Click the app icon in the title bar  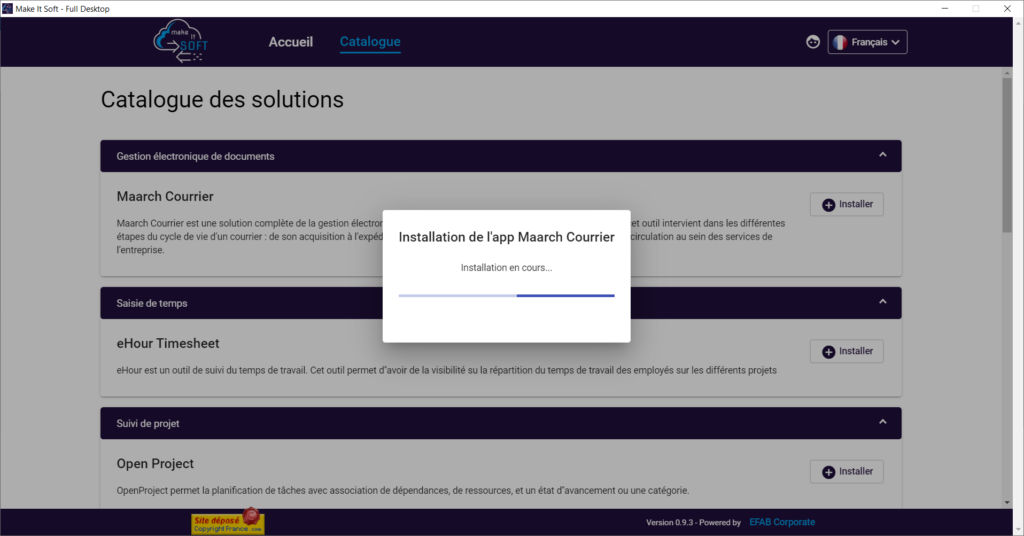click(7, 8)
